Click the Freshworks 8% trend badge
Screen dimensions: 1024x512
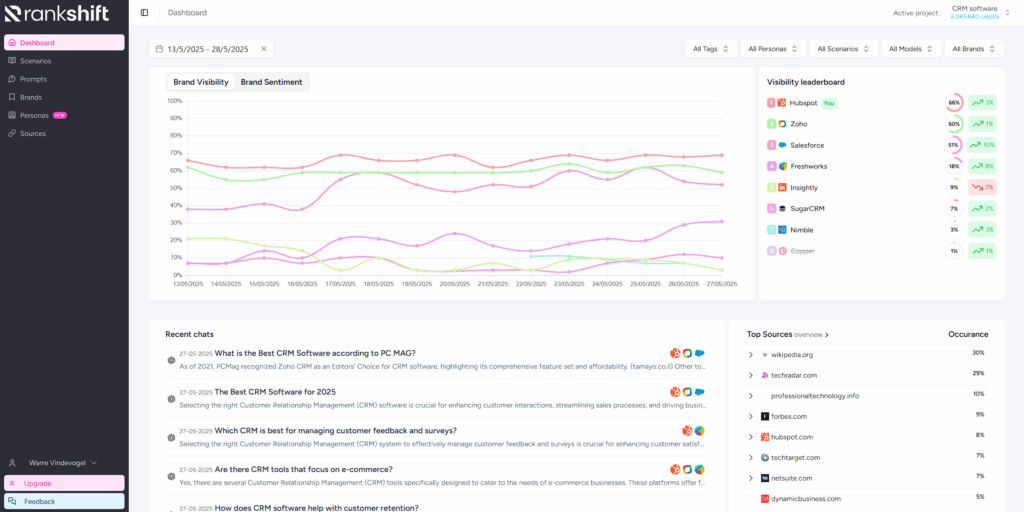click(x=982, y=167)
